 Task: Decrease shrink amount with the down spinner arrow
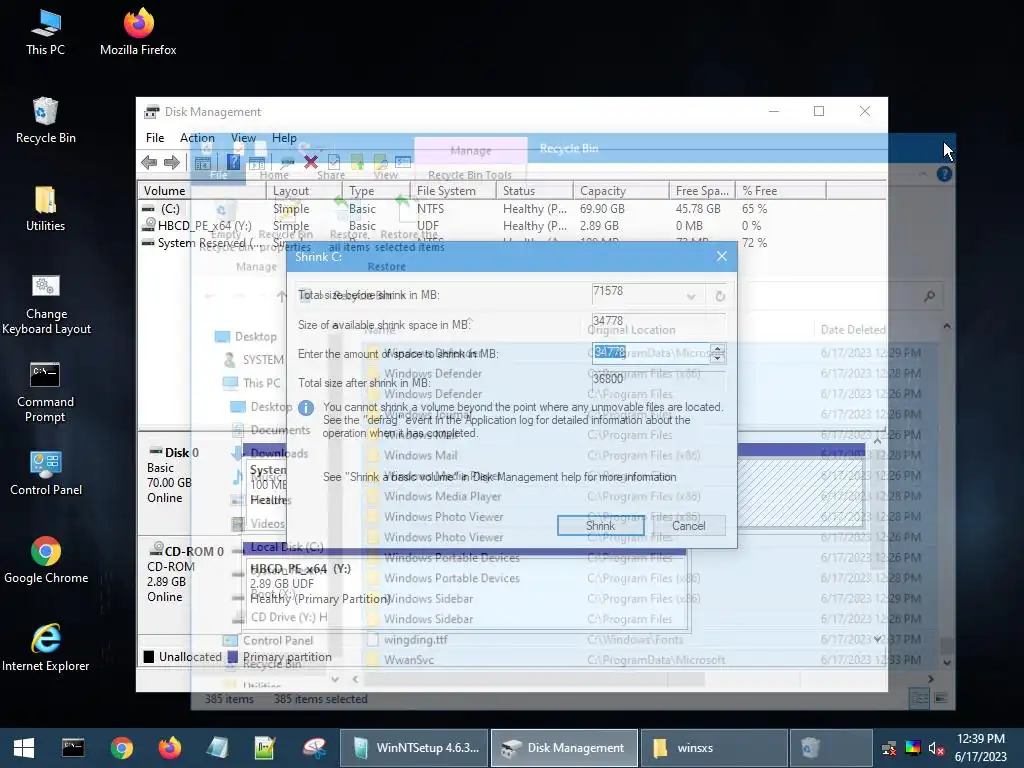coord(718,358)
